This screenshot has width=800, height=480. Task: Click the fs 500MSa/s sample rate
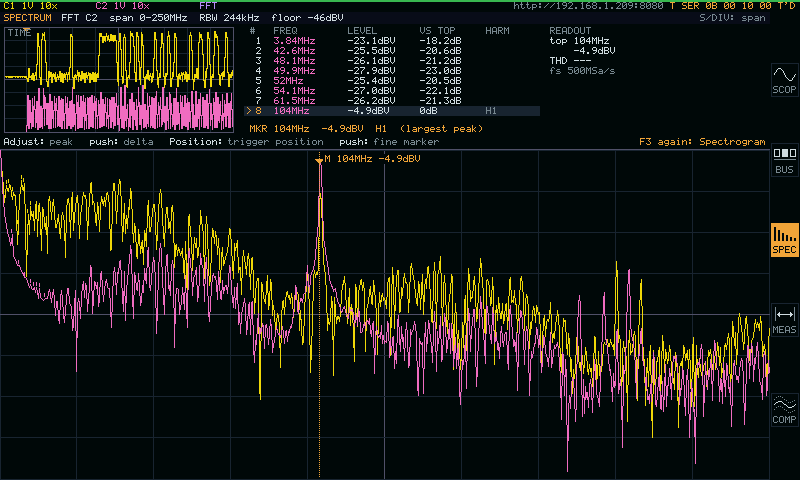coord(582,71)
